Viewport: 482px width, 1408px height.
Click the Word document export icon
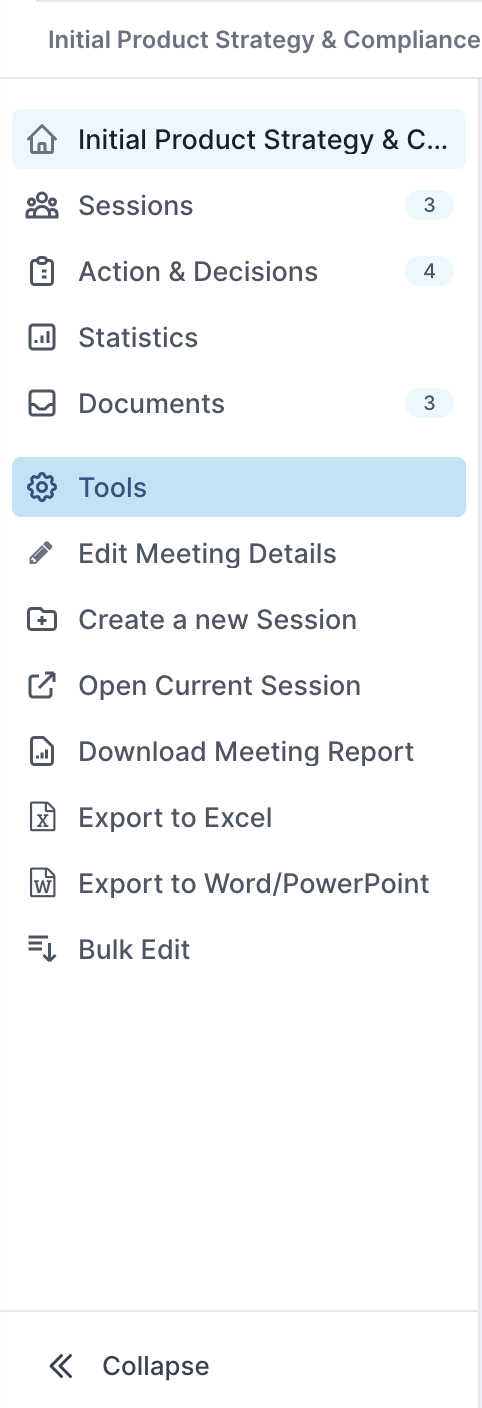coord(42,884)
